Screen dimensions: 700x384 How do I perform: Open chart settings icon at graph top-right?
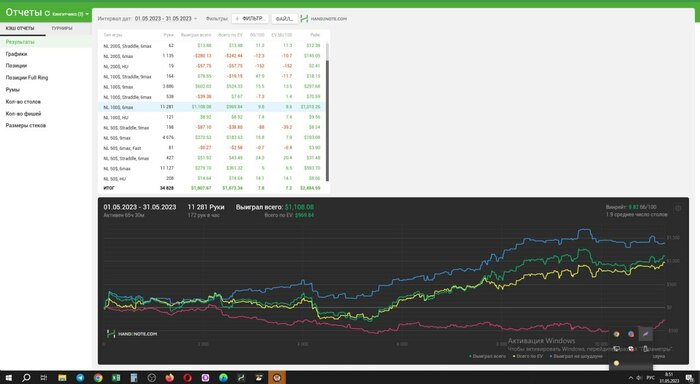click(678, 209)
